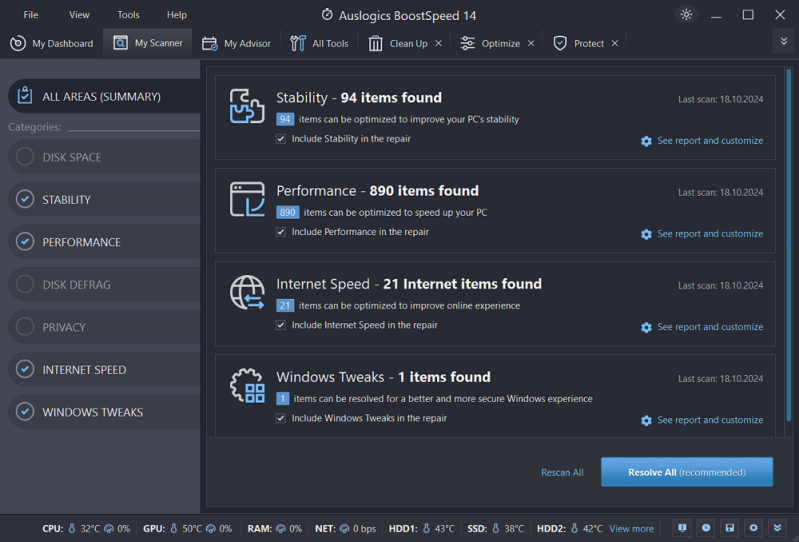The width and height of the screenshot is (799, 542).
Task: Click Resolve All (recommended) button
Action: [x=686, y=472]
